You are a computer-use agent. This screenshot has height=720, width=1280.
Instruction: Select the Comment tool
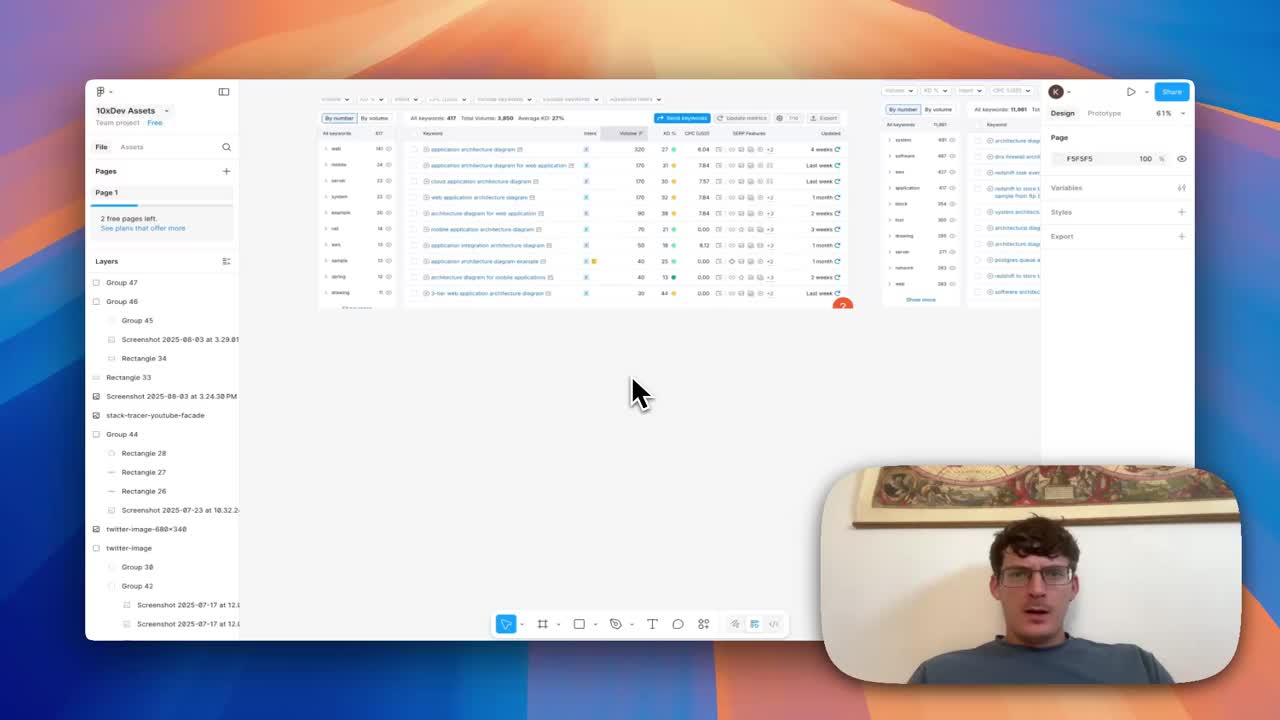tap(678, 624)
